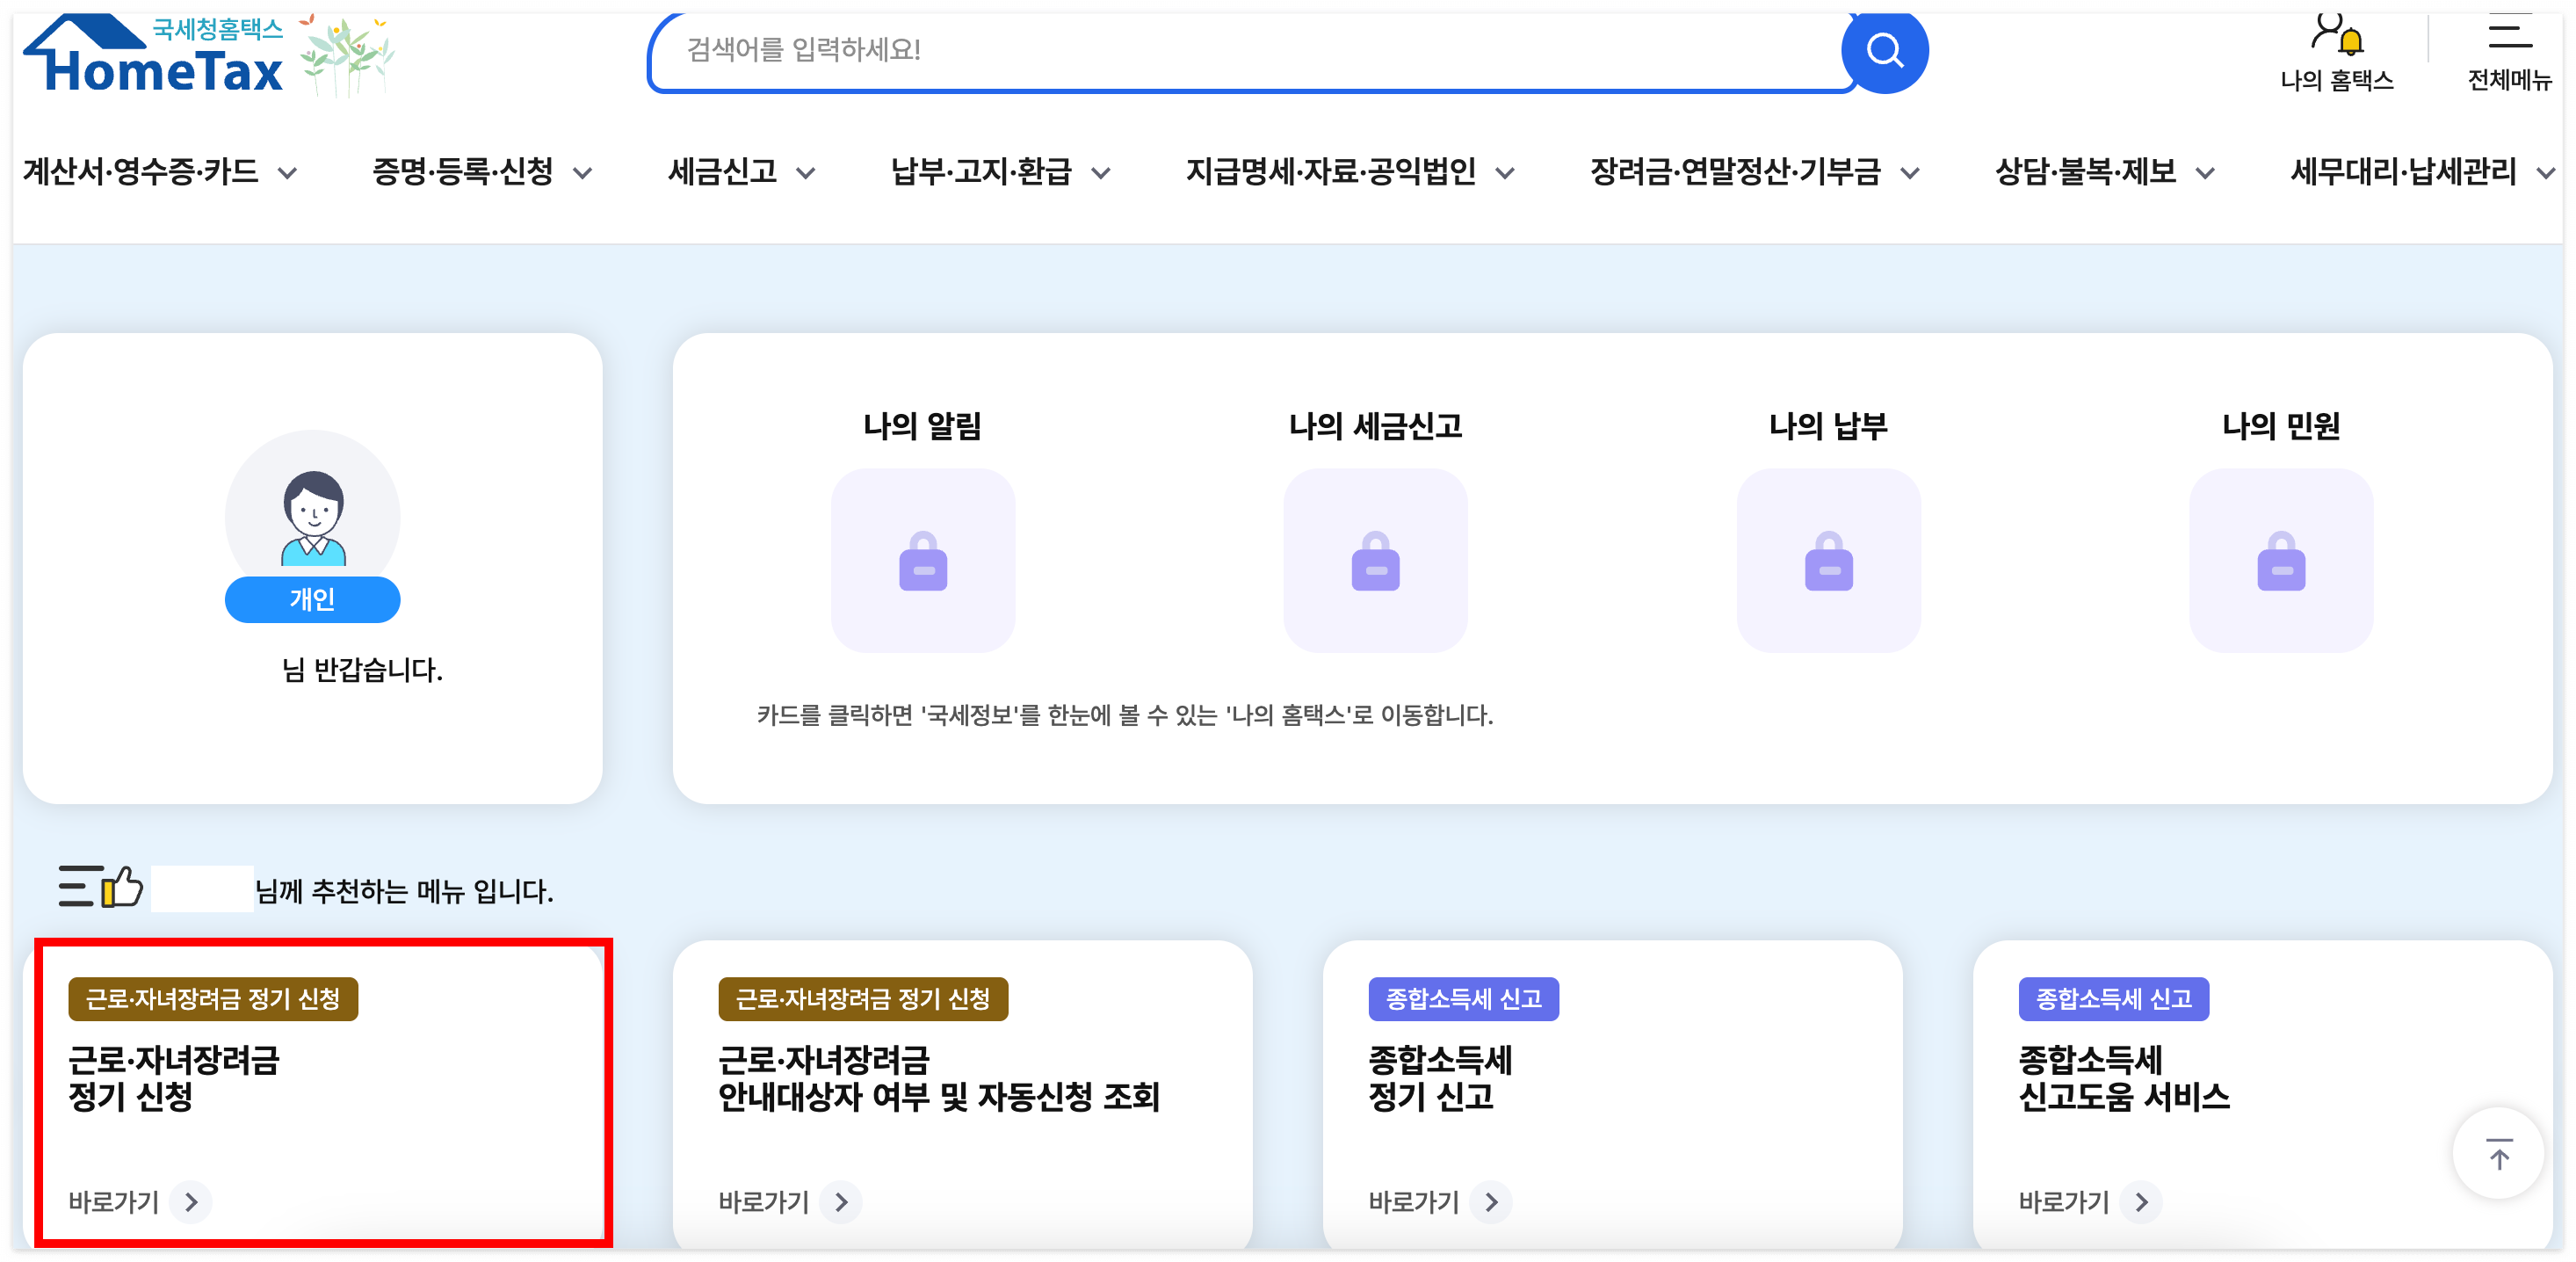The height and width of the screenshot is (1262, 2576).
Task: Click the 나의 세금신고 heading
Action: click(1375, 426)
